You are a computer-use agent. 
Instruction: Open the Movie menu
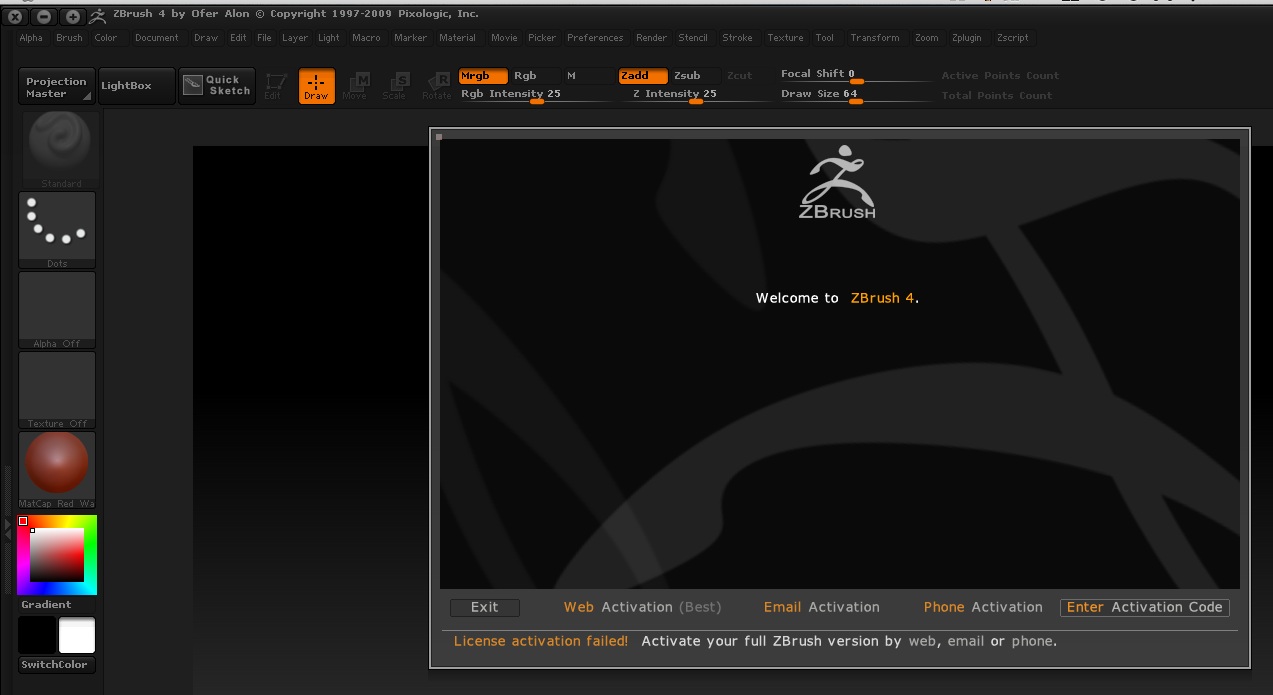point(504,38)
